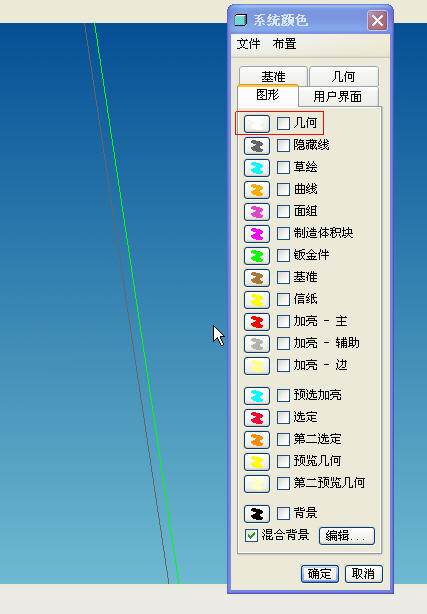Switch to the 几何 tab
The width and height of the screenshot is (427, 614).
point(344,76)
